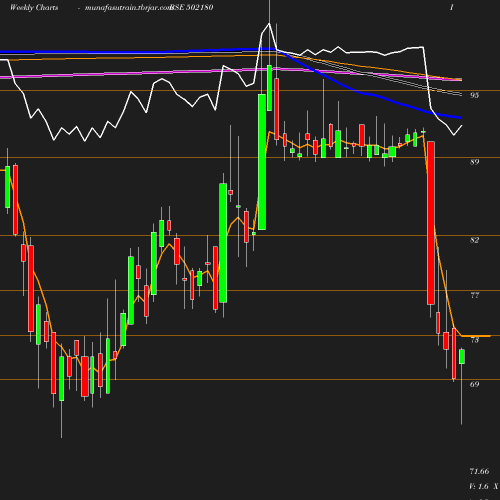The image size is (500, 500).
Task: Click the 69 price axis label
Action: click(x=474, y=384)
